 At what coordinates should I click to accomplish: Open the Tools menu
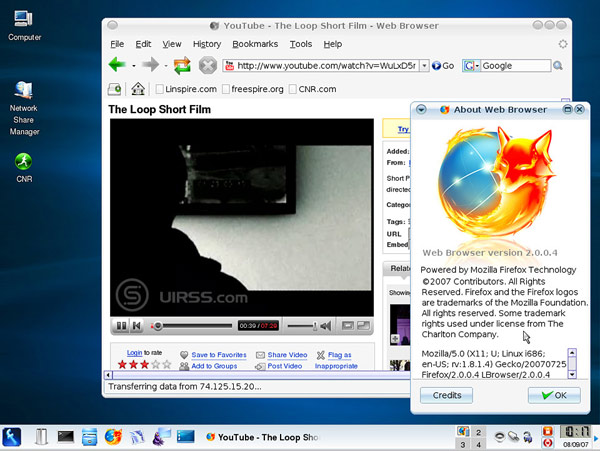pos(300,44)
